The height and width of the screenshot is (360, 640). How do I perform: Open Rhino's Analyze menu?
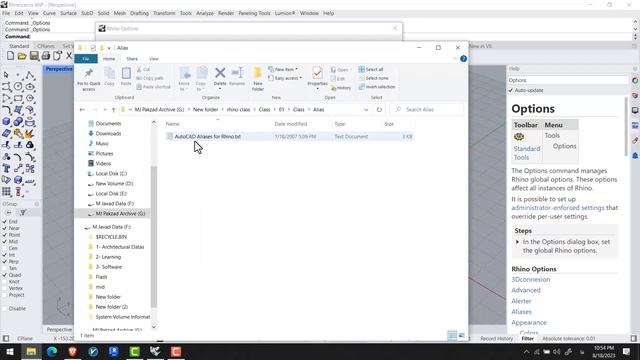click(x=204, y=13)
